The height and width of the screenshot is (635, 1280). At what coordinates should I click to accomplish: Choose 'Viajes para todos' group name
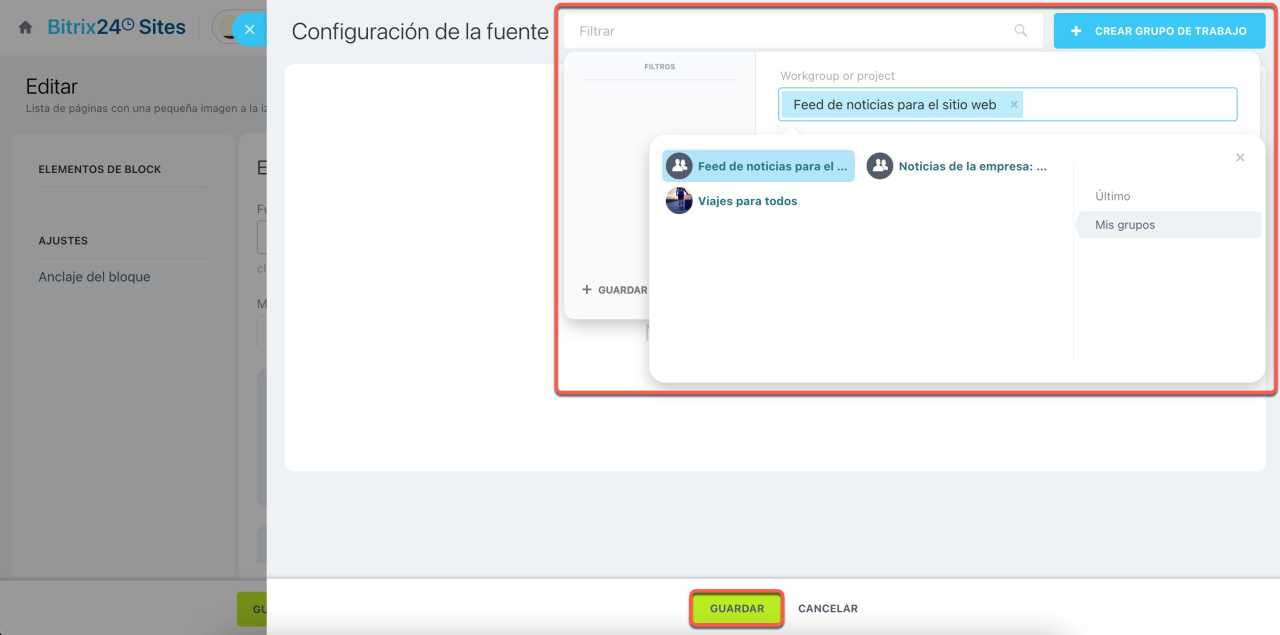pos(747,201)
